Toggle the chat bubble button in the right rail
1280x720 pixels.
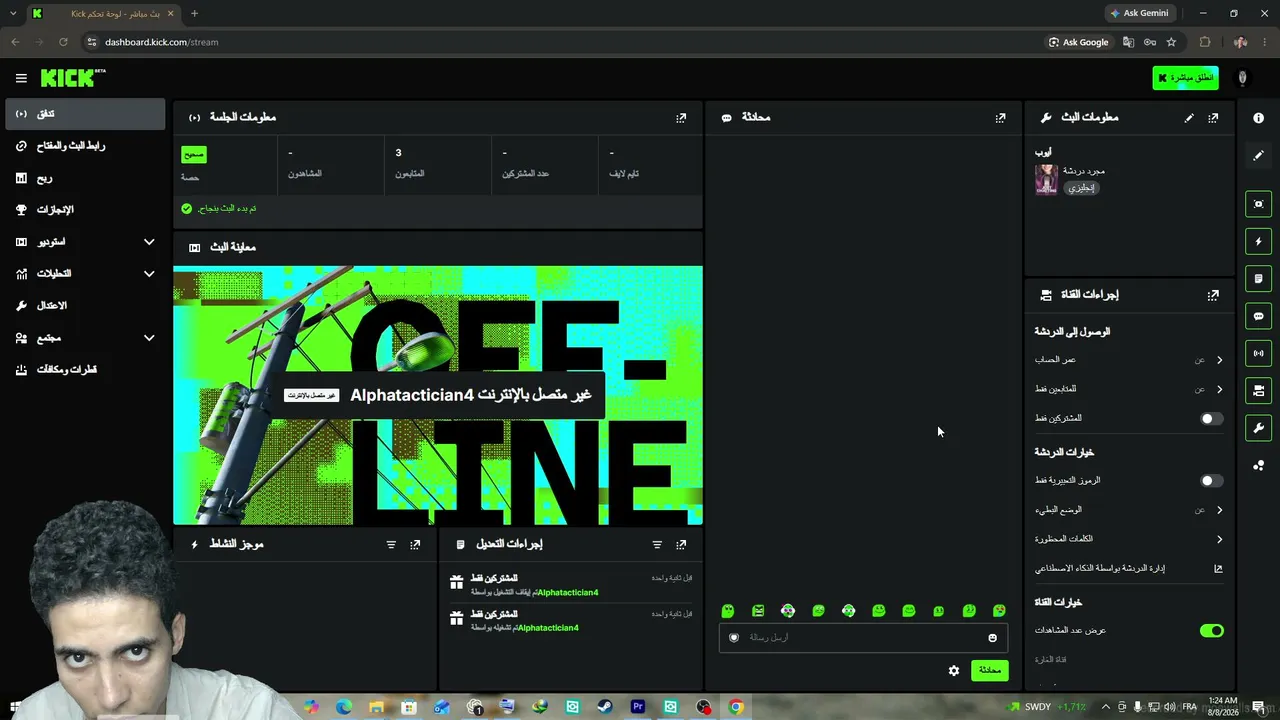[1258, 316]
